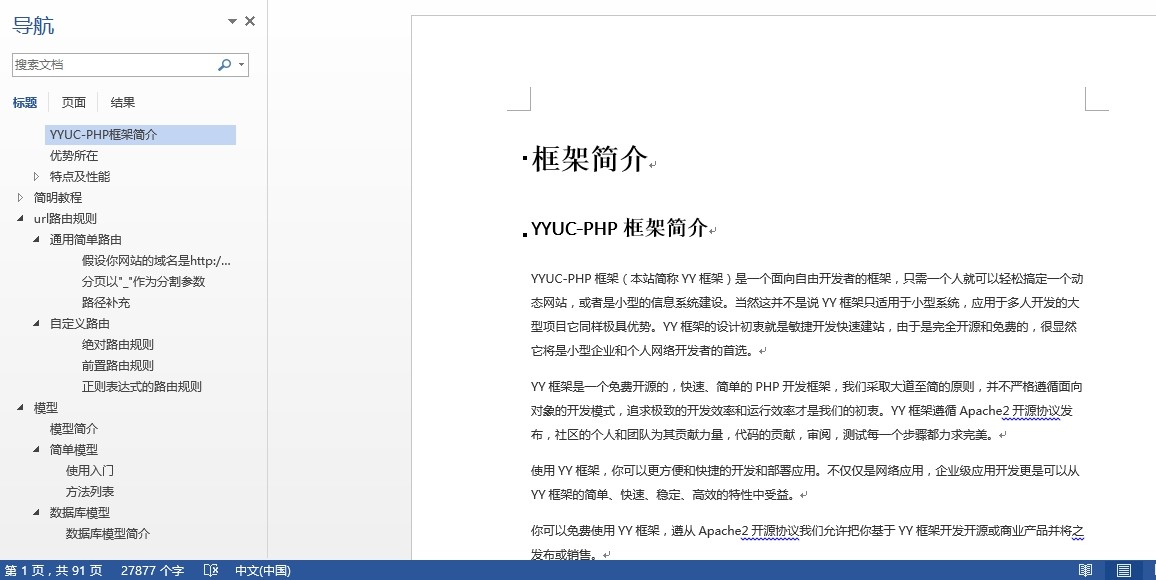Image resolution: width=1156 pixels, height=580 pixels.
Task: Go to 模型简介 heading
Action: [74, 428]
